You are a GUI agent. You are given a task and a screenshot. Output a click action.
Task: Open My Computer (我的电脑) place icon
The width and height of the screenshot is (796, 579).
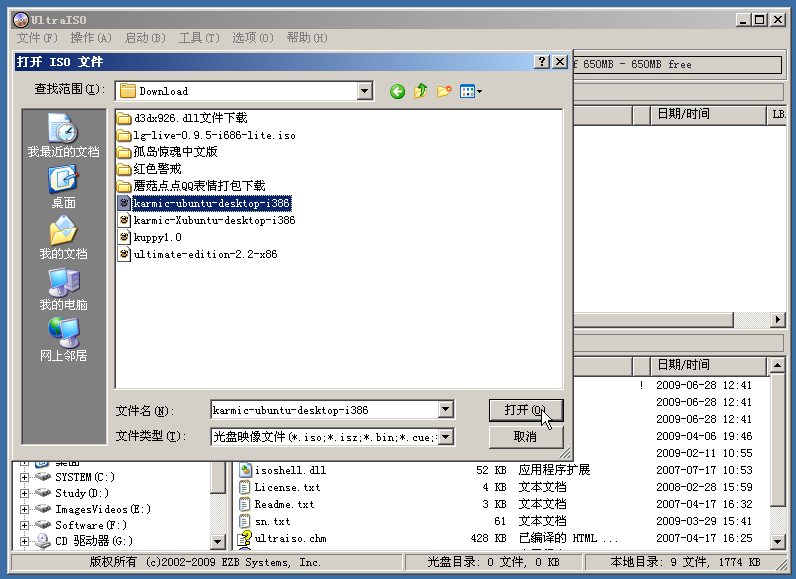tap(63, 289)
